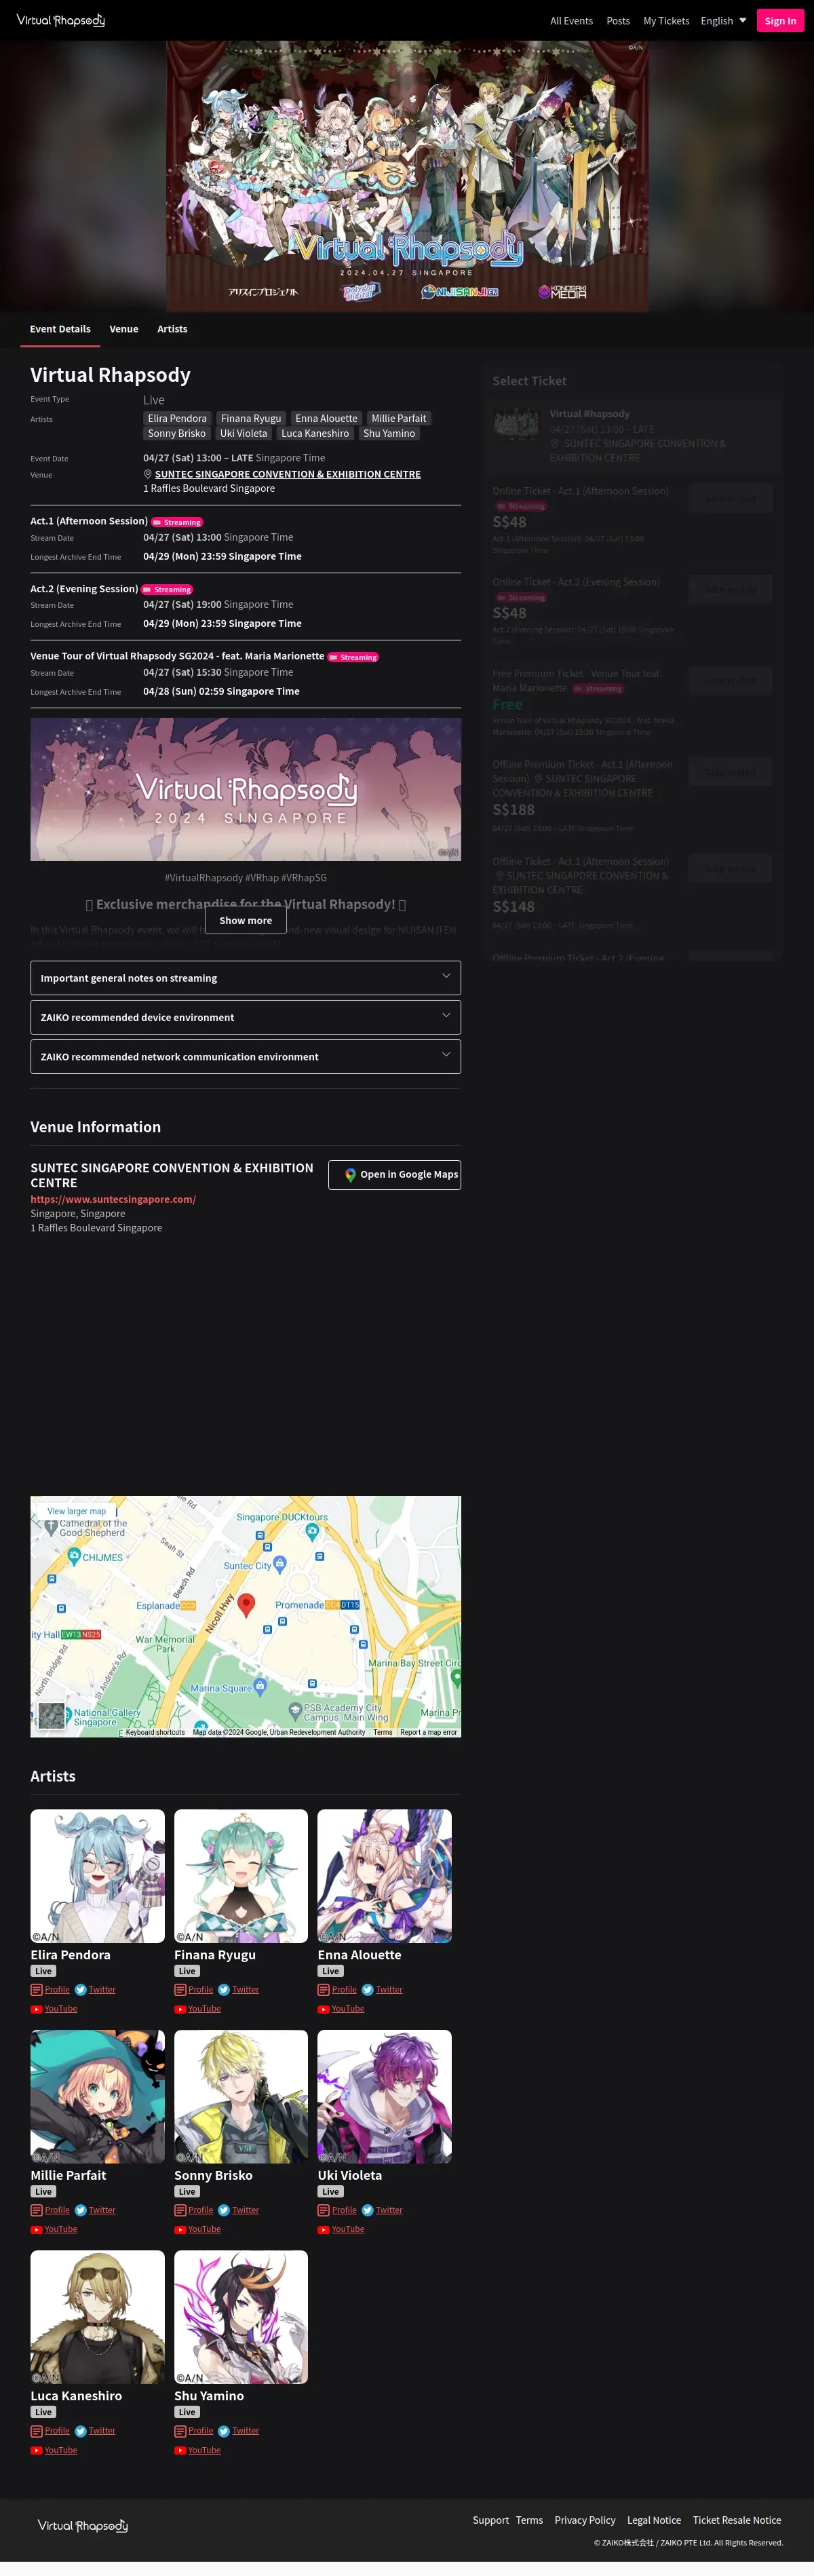The image size is (814, 2576).
Task: Click SUNTEC SINGAPORE CONVENTION venue link in details
Action: (x=288, y=474)
